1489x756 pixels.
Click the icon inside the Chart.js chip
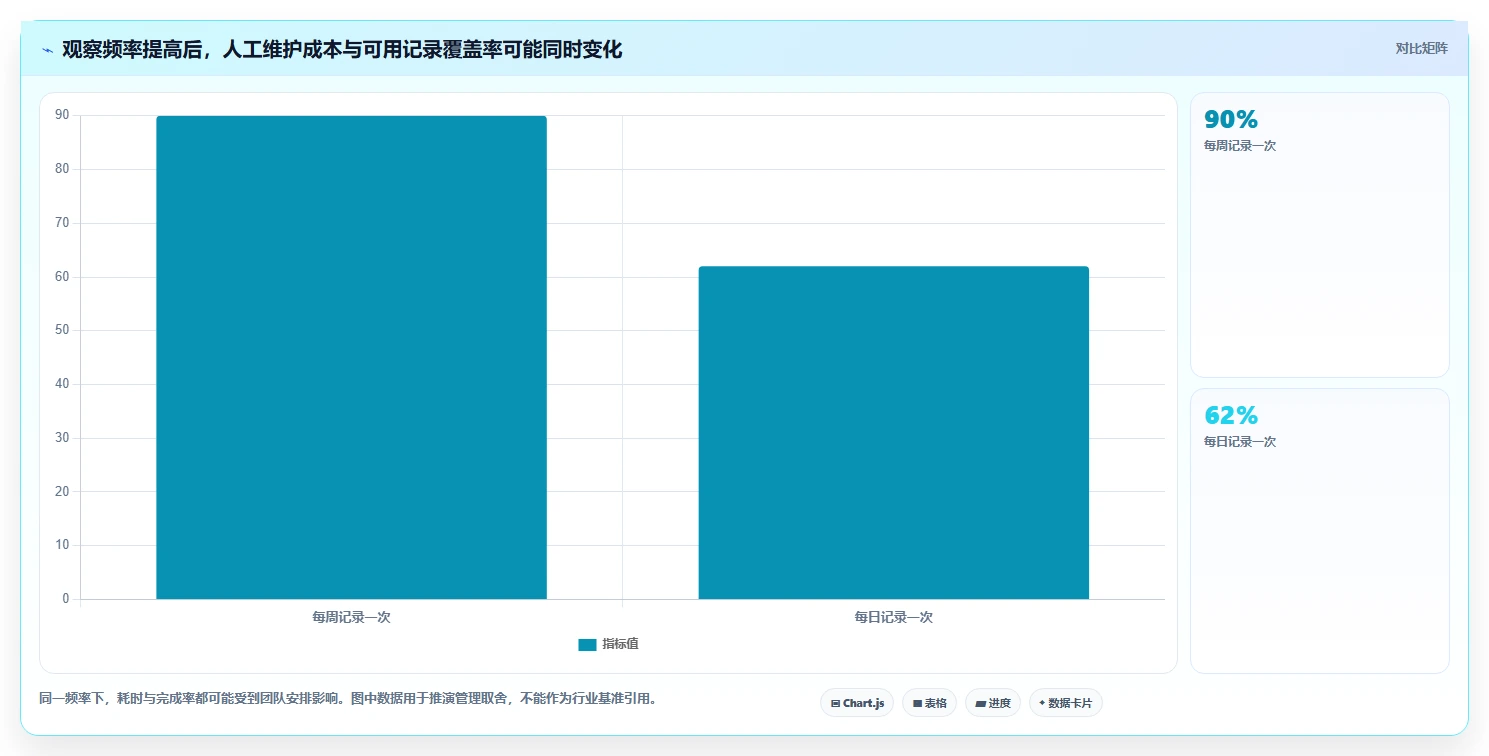pyautogui.click(x=835, y=704)
